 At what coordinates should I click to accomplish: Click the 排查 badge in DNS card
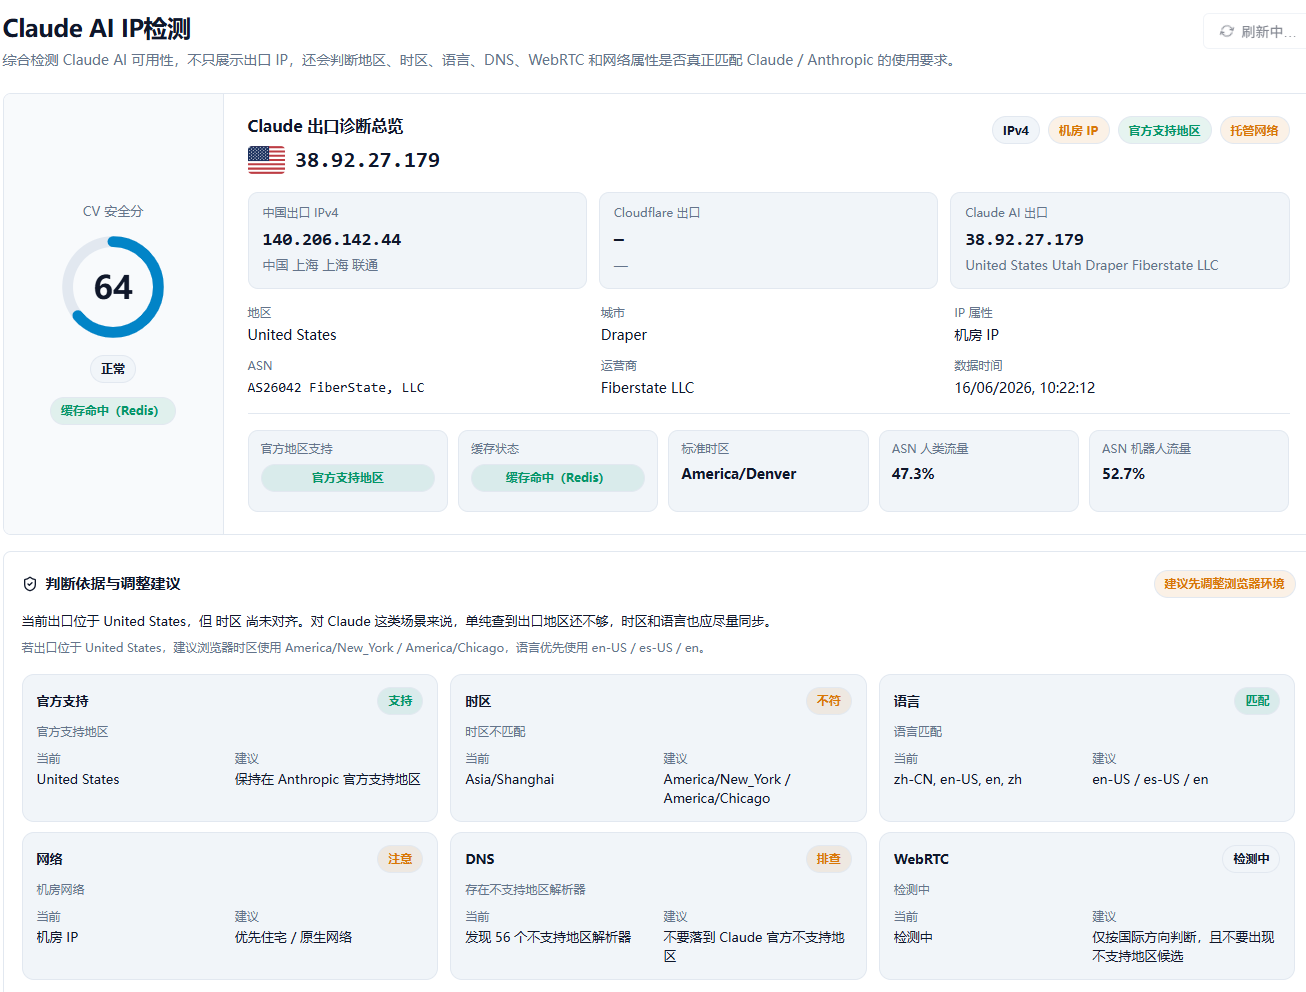[x=829, y=859]
